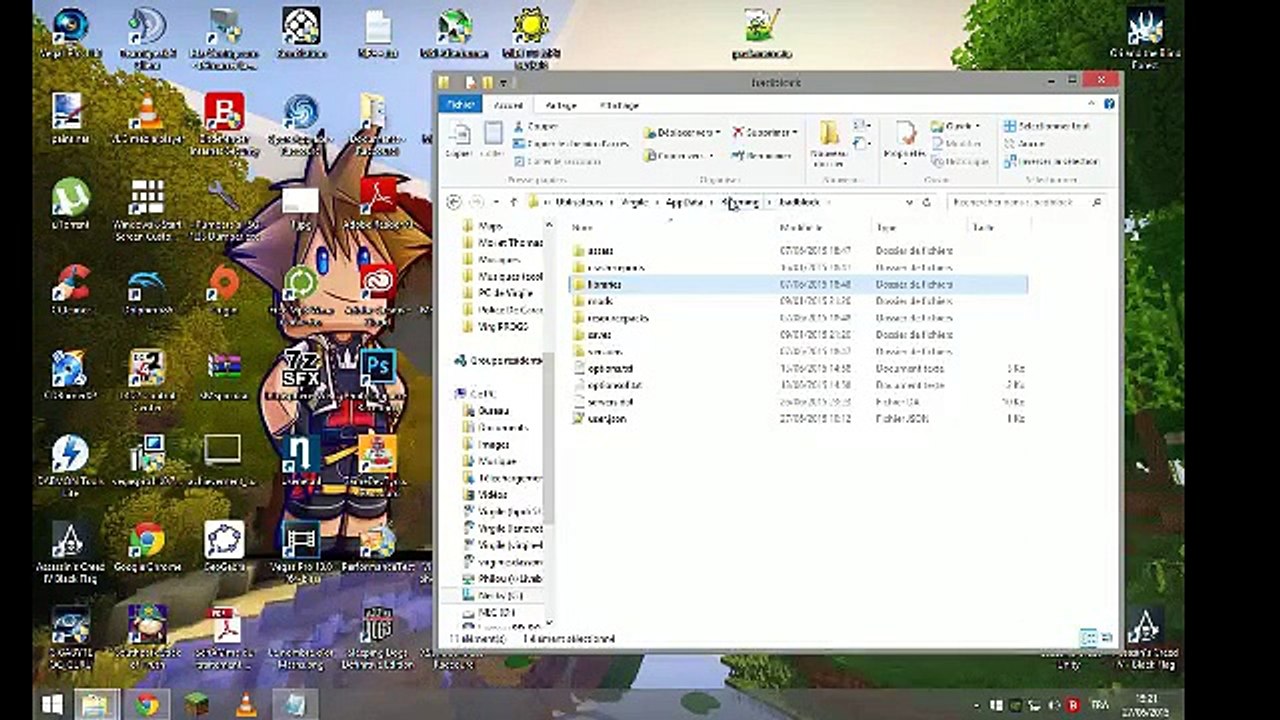Viewport: 1280px width, 720px height.
Task: Click the back arrow in the navigation bar
Action: pyautogui.click(x=455, y=202)
